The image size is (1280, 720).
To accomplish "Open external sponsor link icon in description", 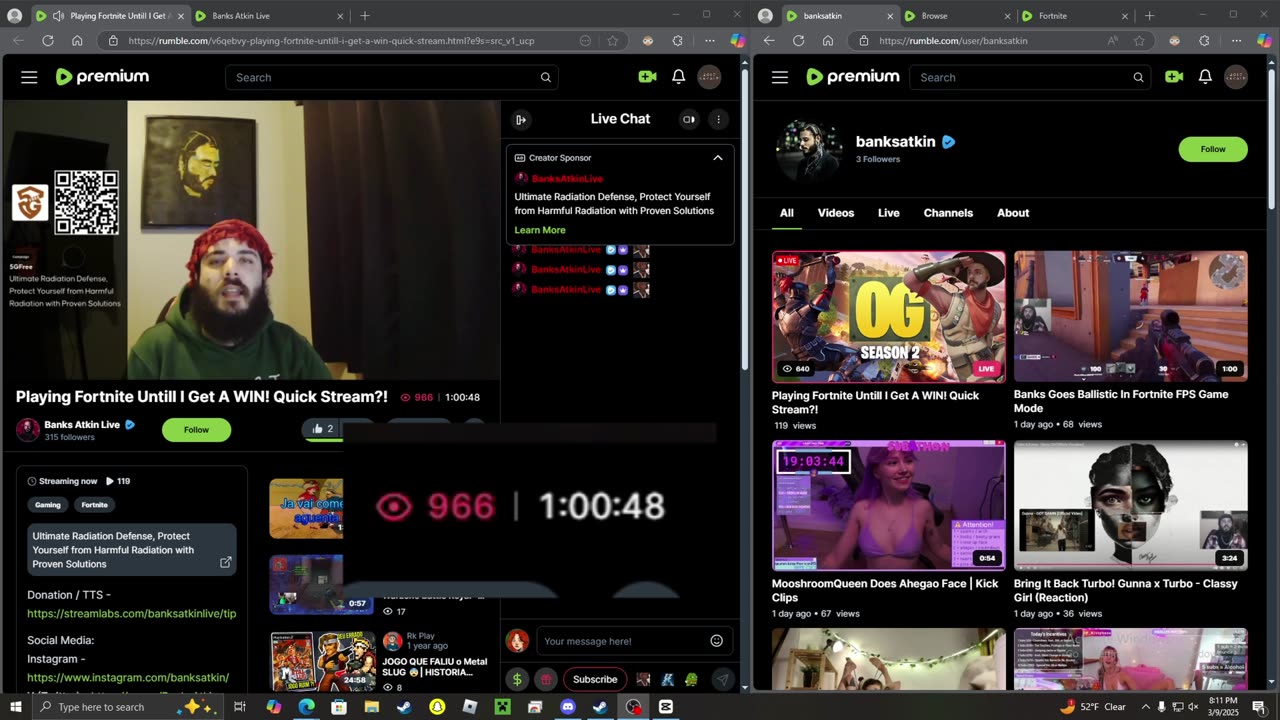I will [225, 562].
